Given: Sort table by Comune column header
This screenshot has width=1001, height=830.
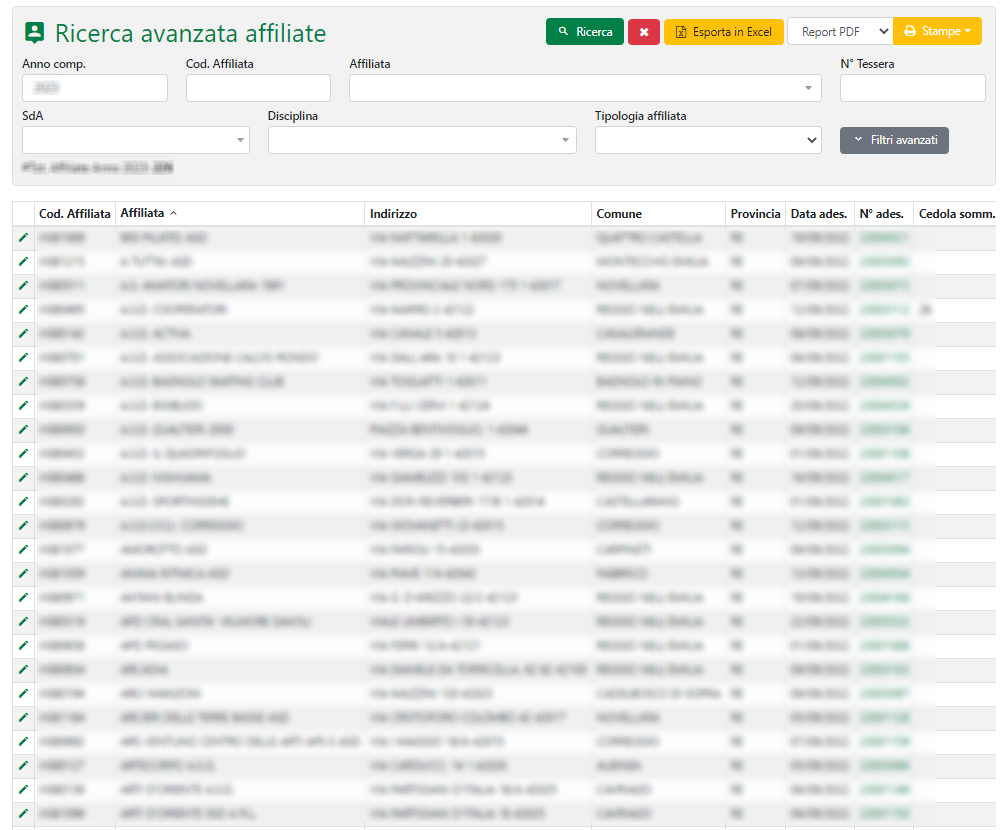Looking at the screenshot, I should click(x=619, y=214).
